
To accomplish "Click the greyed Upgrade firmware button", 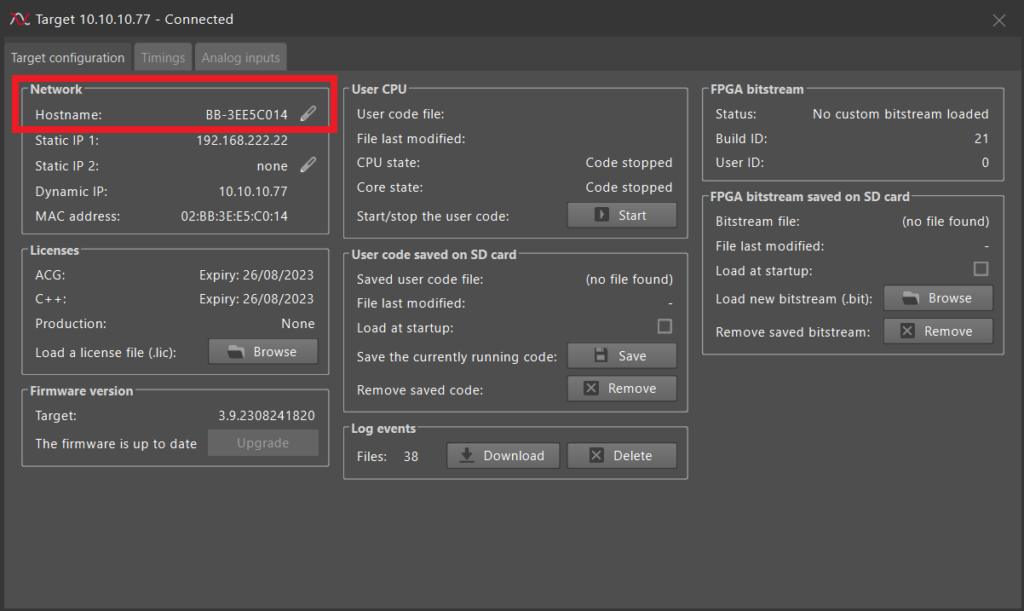I will coord(263,443).
